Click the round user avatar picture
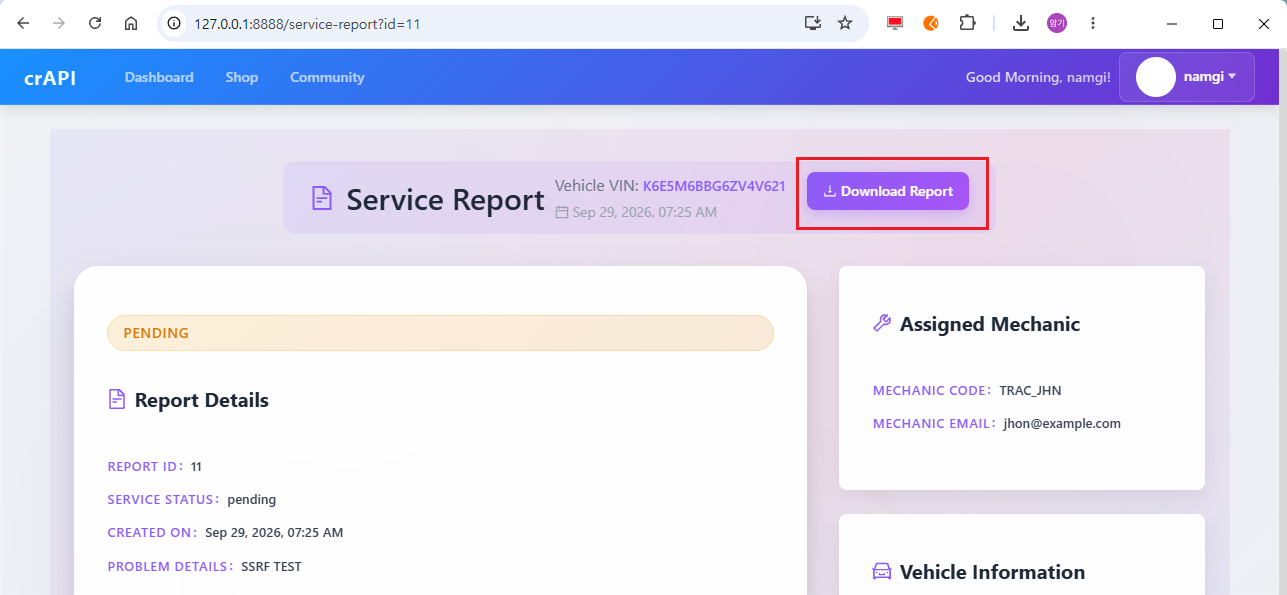The image size is (1287, 595). click(x=1156, y=77)
